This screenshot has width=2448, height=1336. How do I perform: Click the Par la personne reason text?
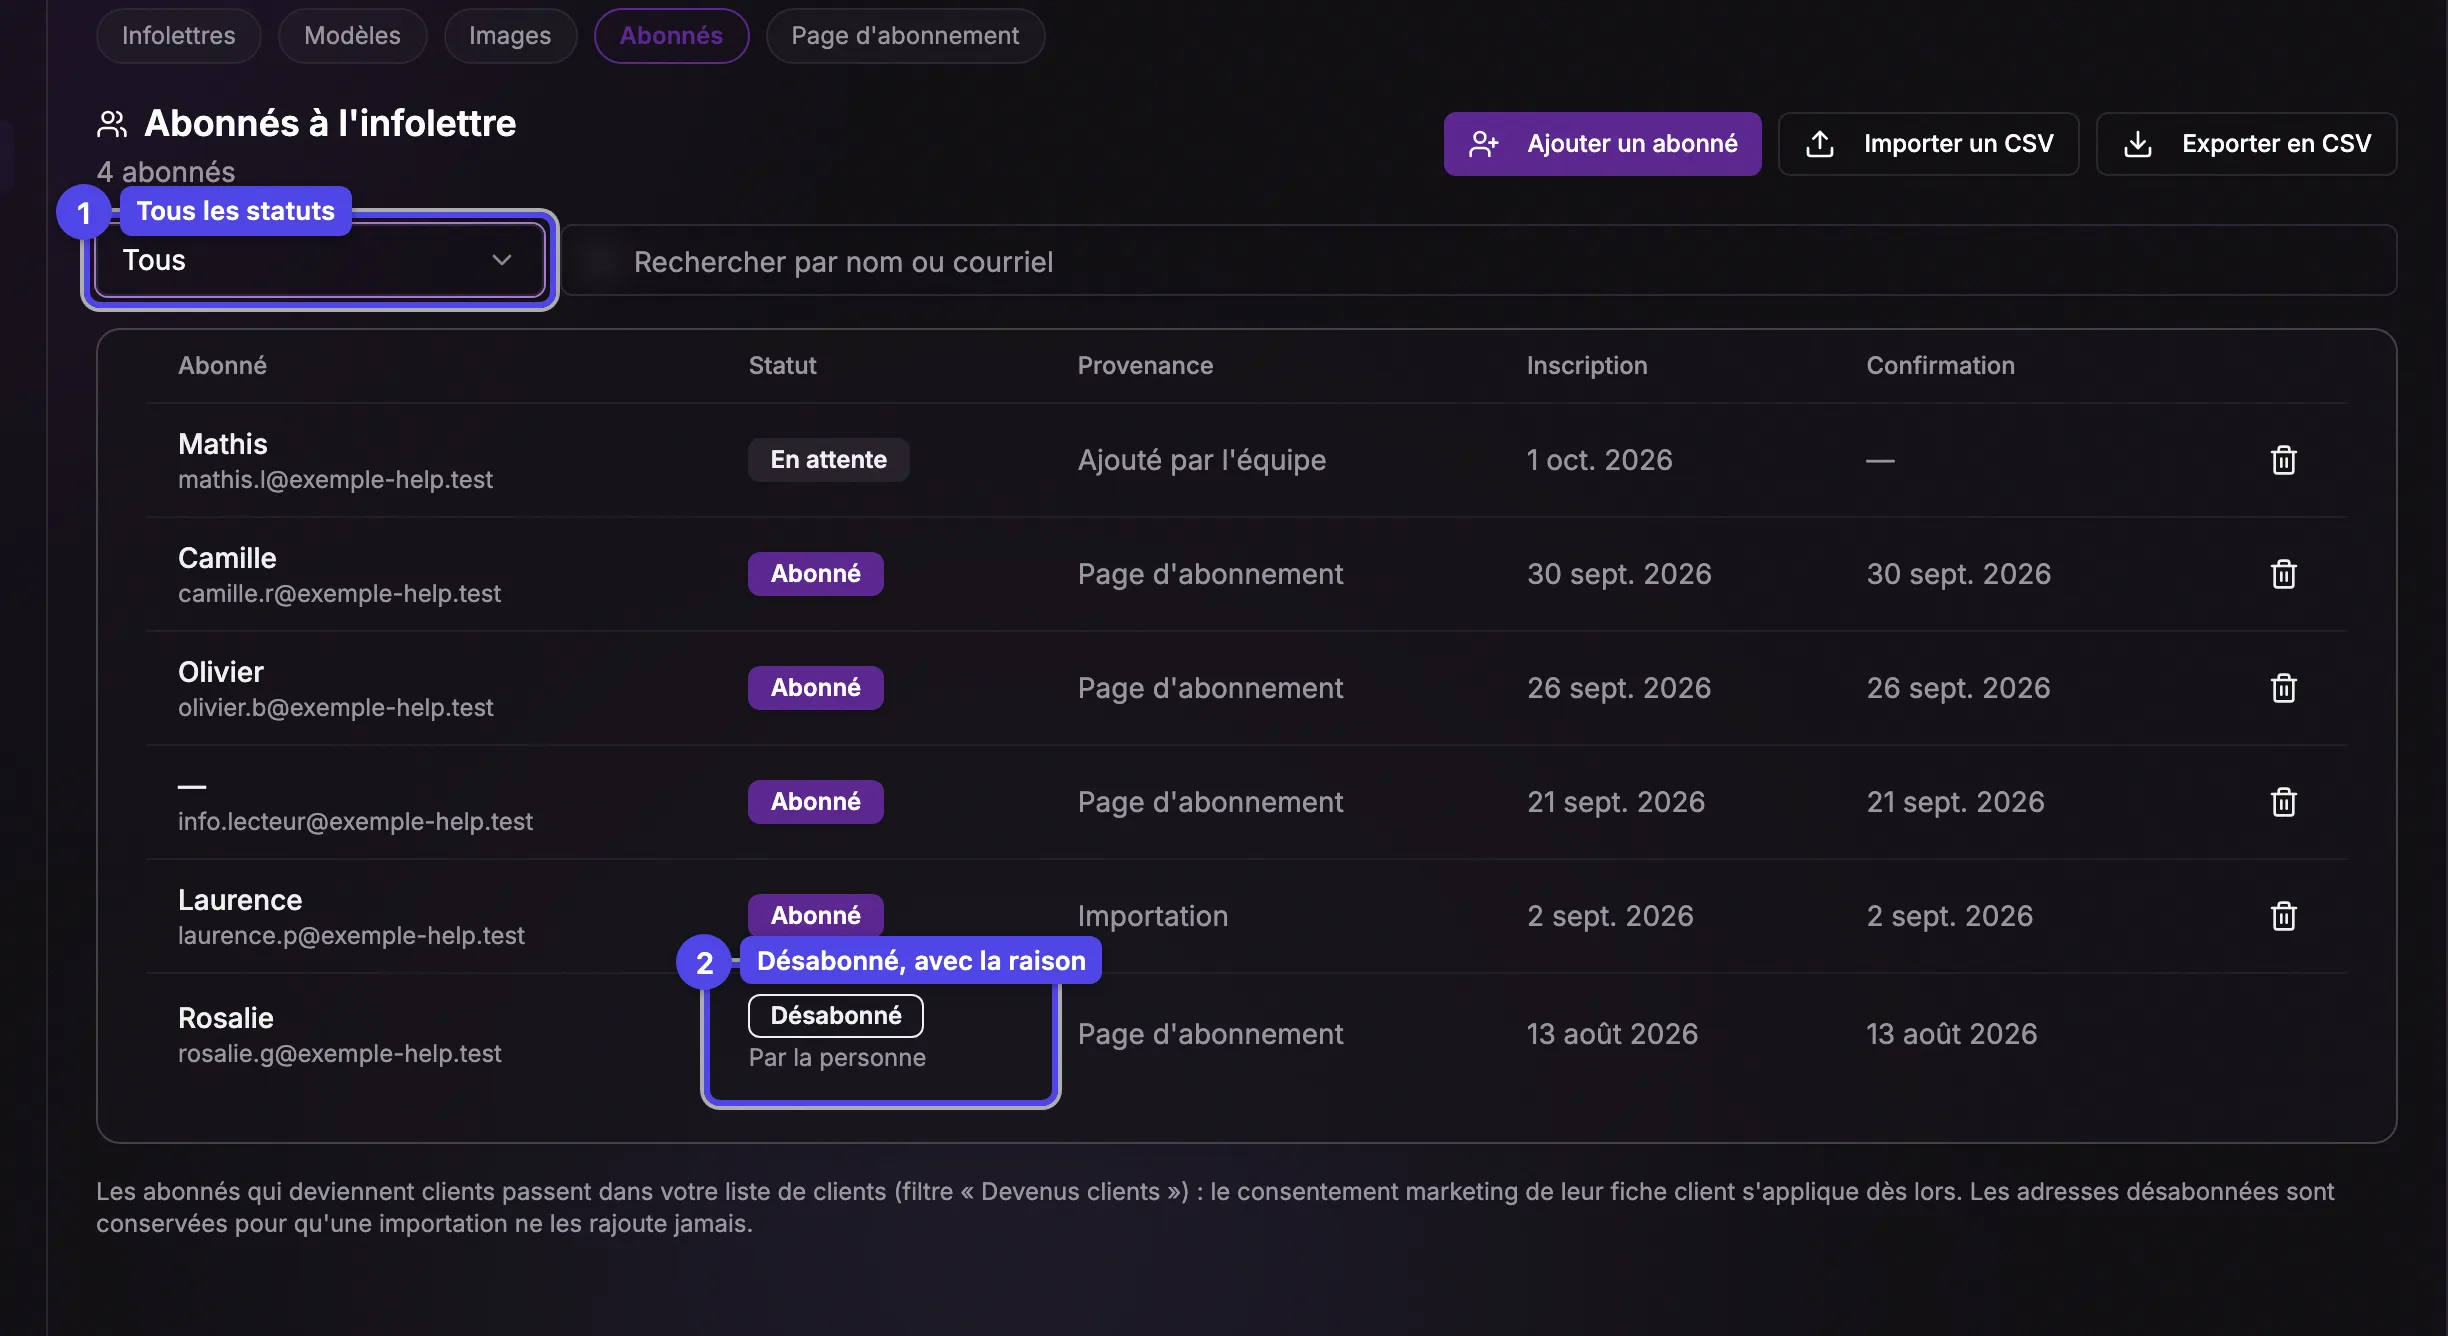[837, 1058]
